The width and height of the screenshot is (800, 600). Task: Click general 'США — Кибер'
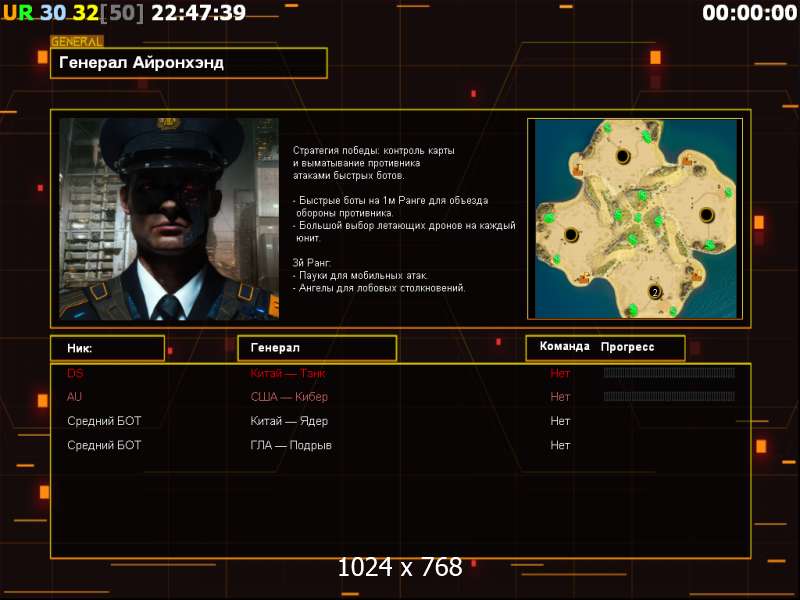(x=289, y=397)
